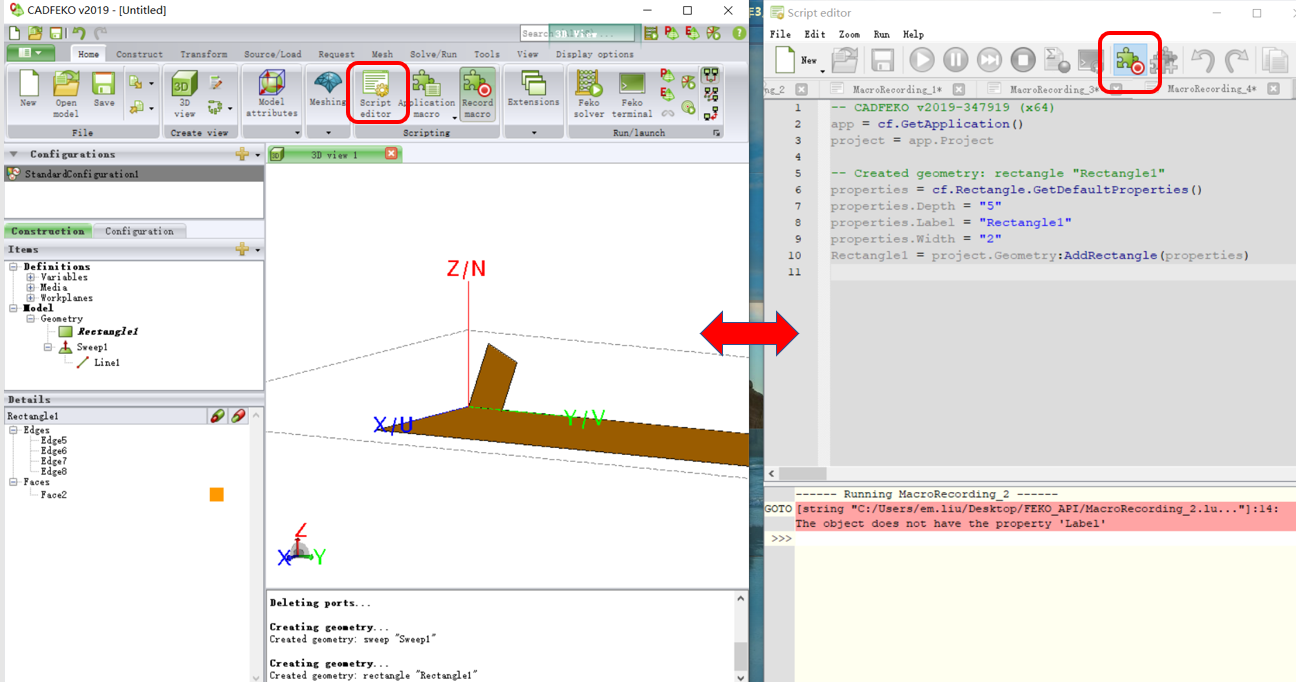
Task: Expand the Meshing group dropdown arrow
Action: (x=330, y=132)
